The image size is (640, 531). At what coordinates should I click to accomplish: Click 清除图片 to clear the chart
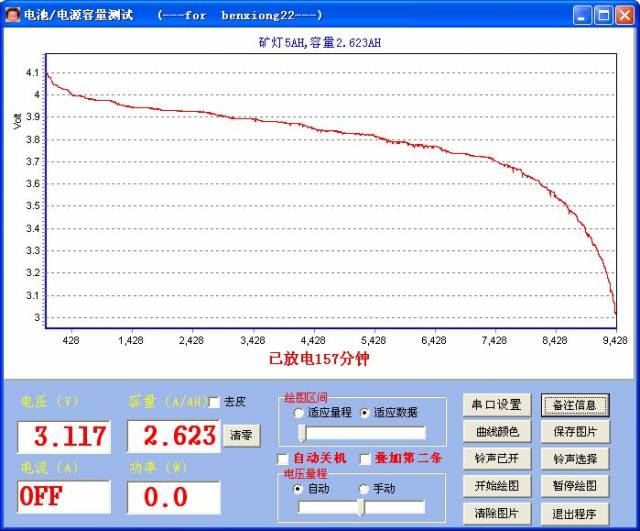pyautogui.click(x=497, y=513)
